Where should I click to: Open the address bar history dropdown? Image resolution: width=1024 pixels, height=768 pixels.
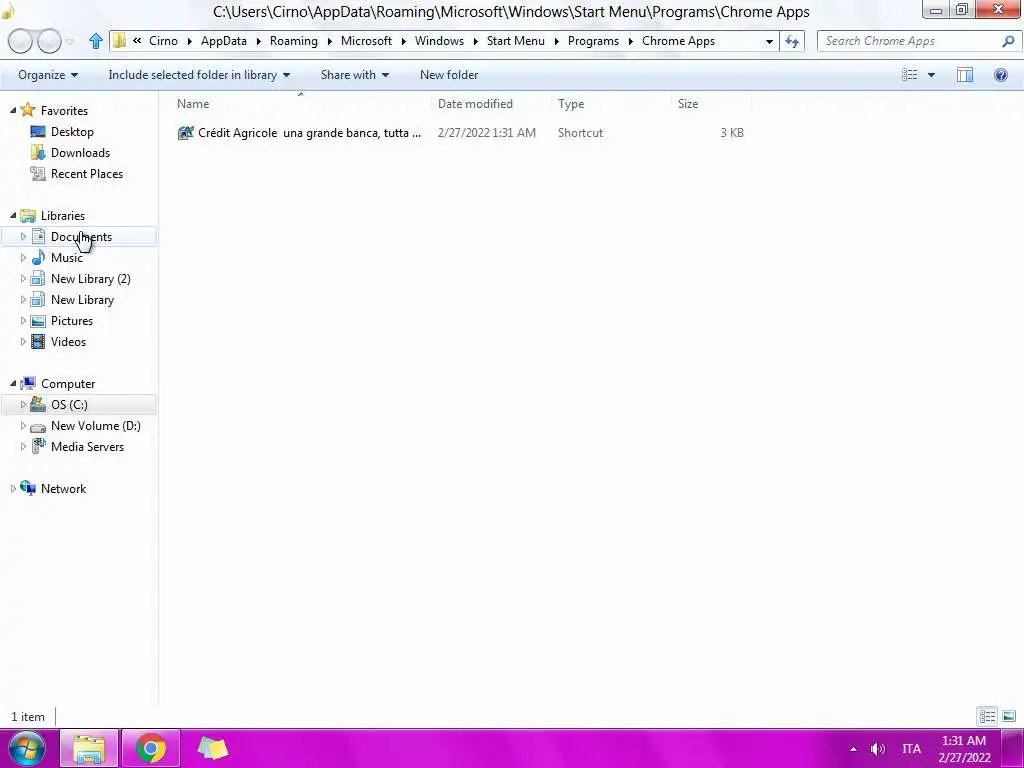click(x=769, y=41)
